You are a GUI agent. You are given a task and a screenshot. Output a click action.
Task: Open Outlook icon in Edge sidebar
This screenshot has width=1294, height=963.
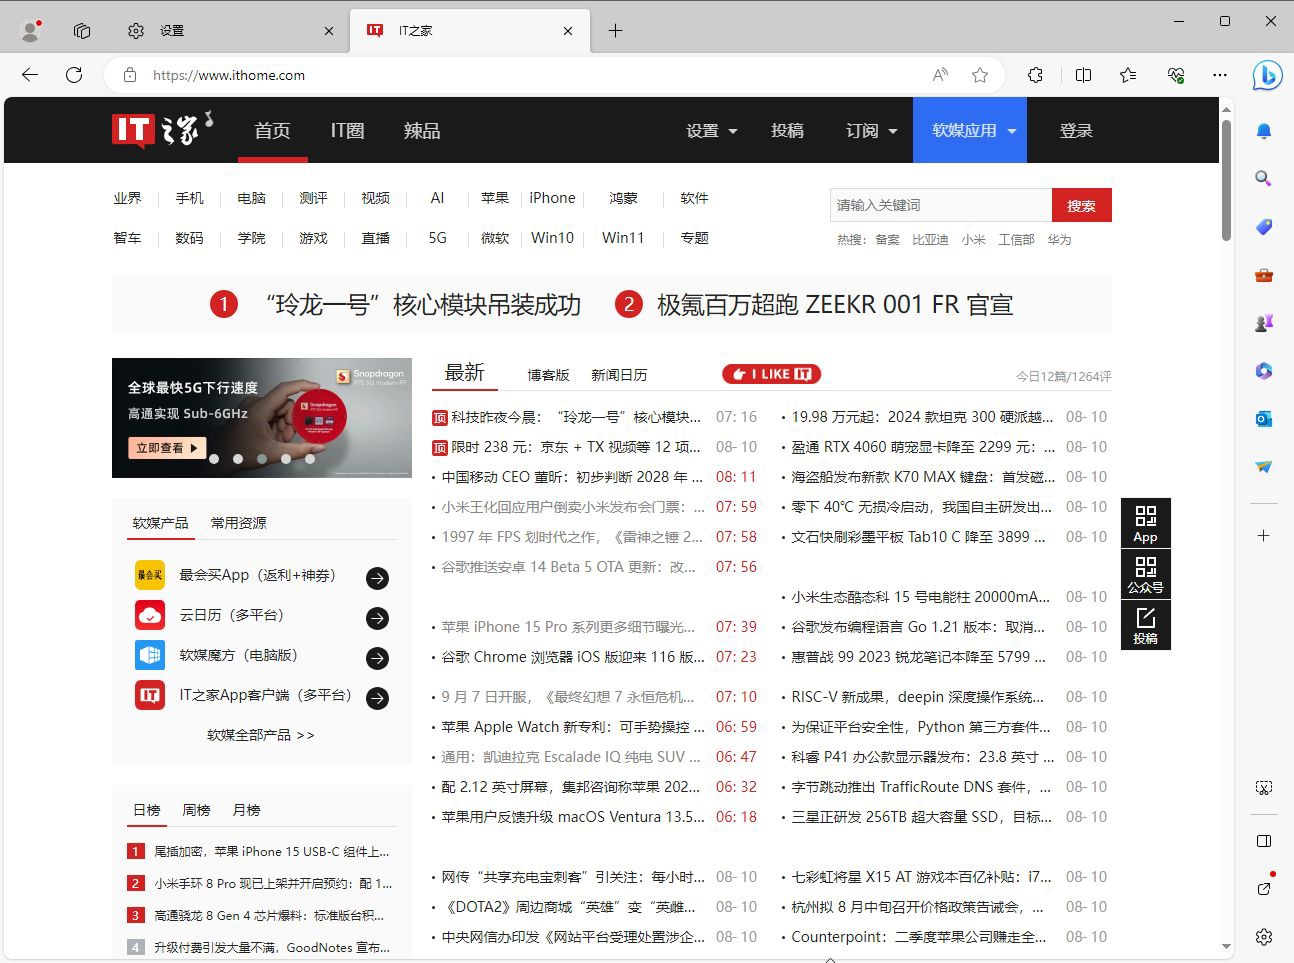1264,419
